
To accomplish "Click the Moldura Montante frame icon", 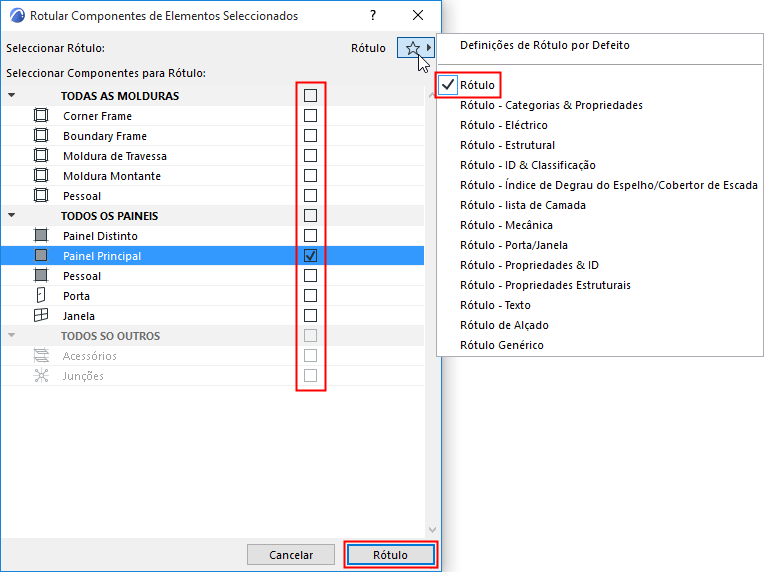I will coord(41,175).
